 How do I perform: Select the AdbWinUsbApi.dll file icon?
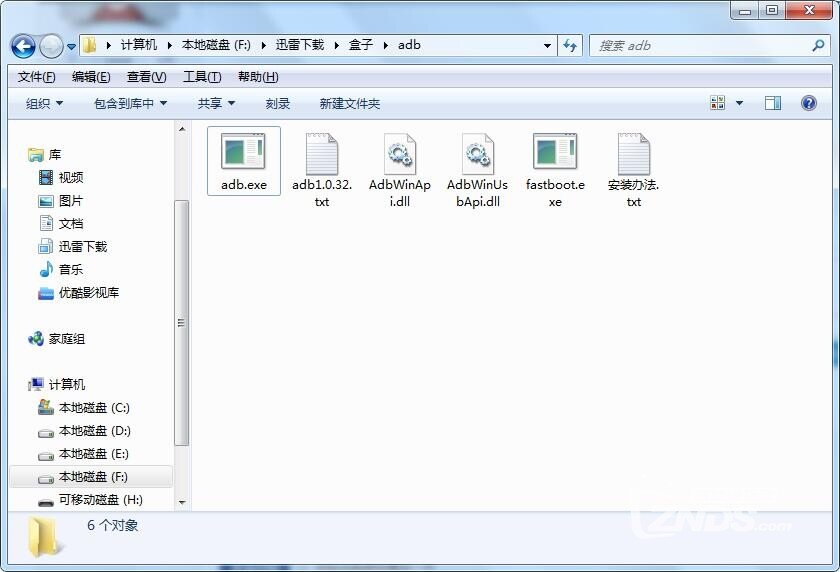click(477, 153)
